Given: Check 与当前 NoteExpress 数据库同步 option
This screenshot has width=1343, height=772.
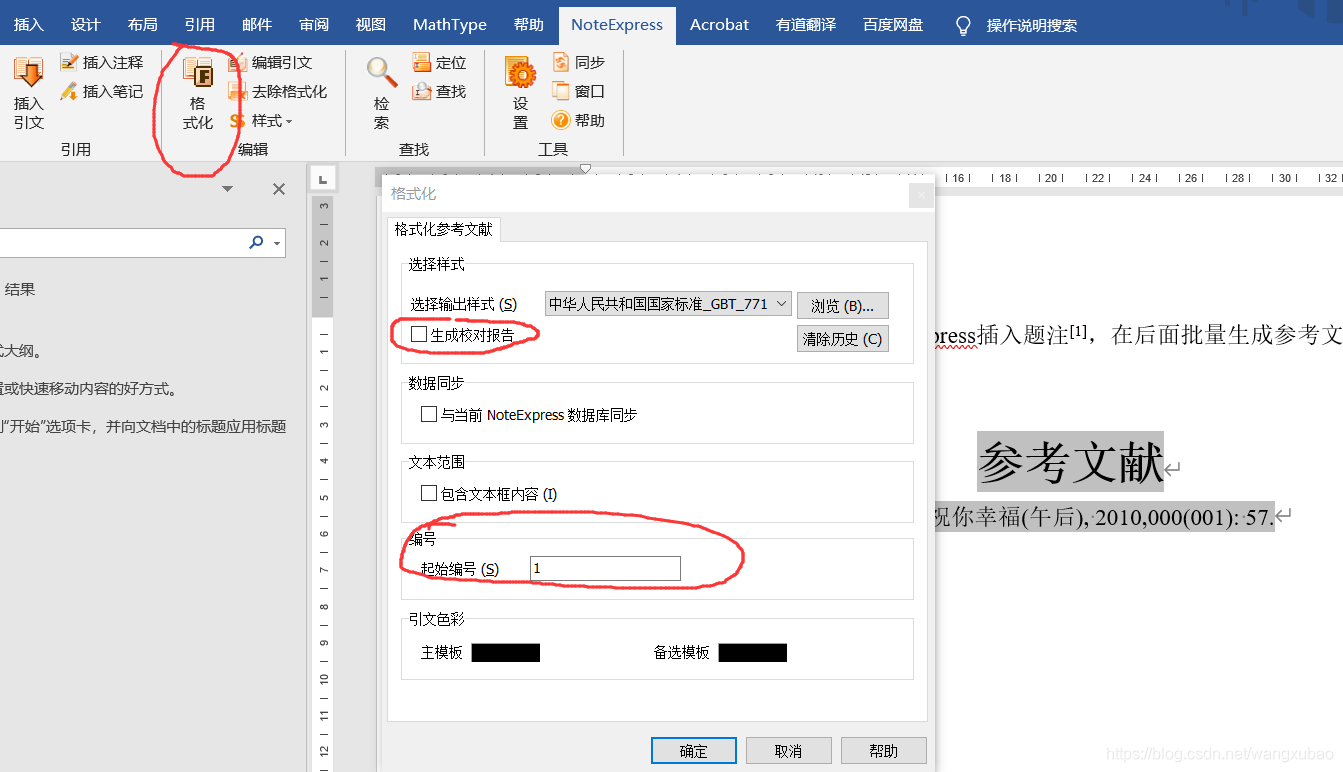Looking at the screenshot, I should click(429, 414).
